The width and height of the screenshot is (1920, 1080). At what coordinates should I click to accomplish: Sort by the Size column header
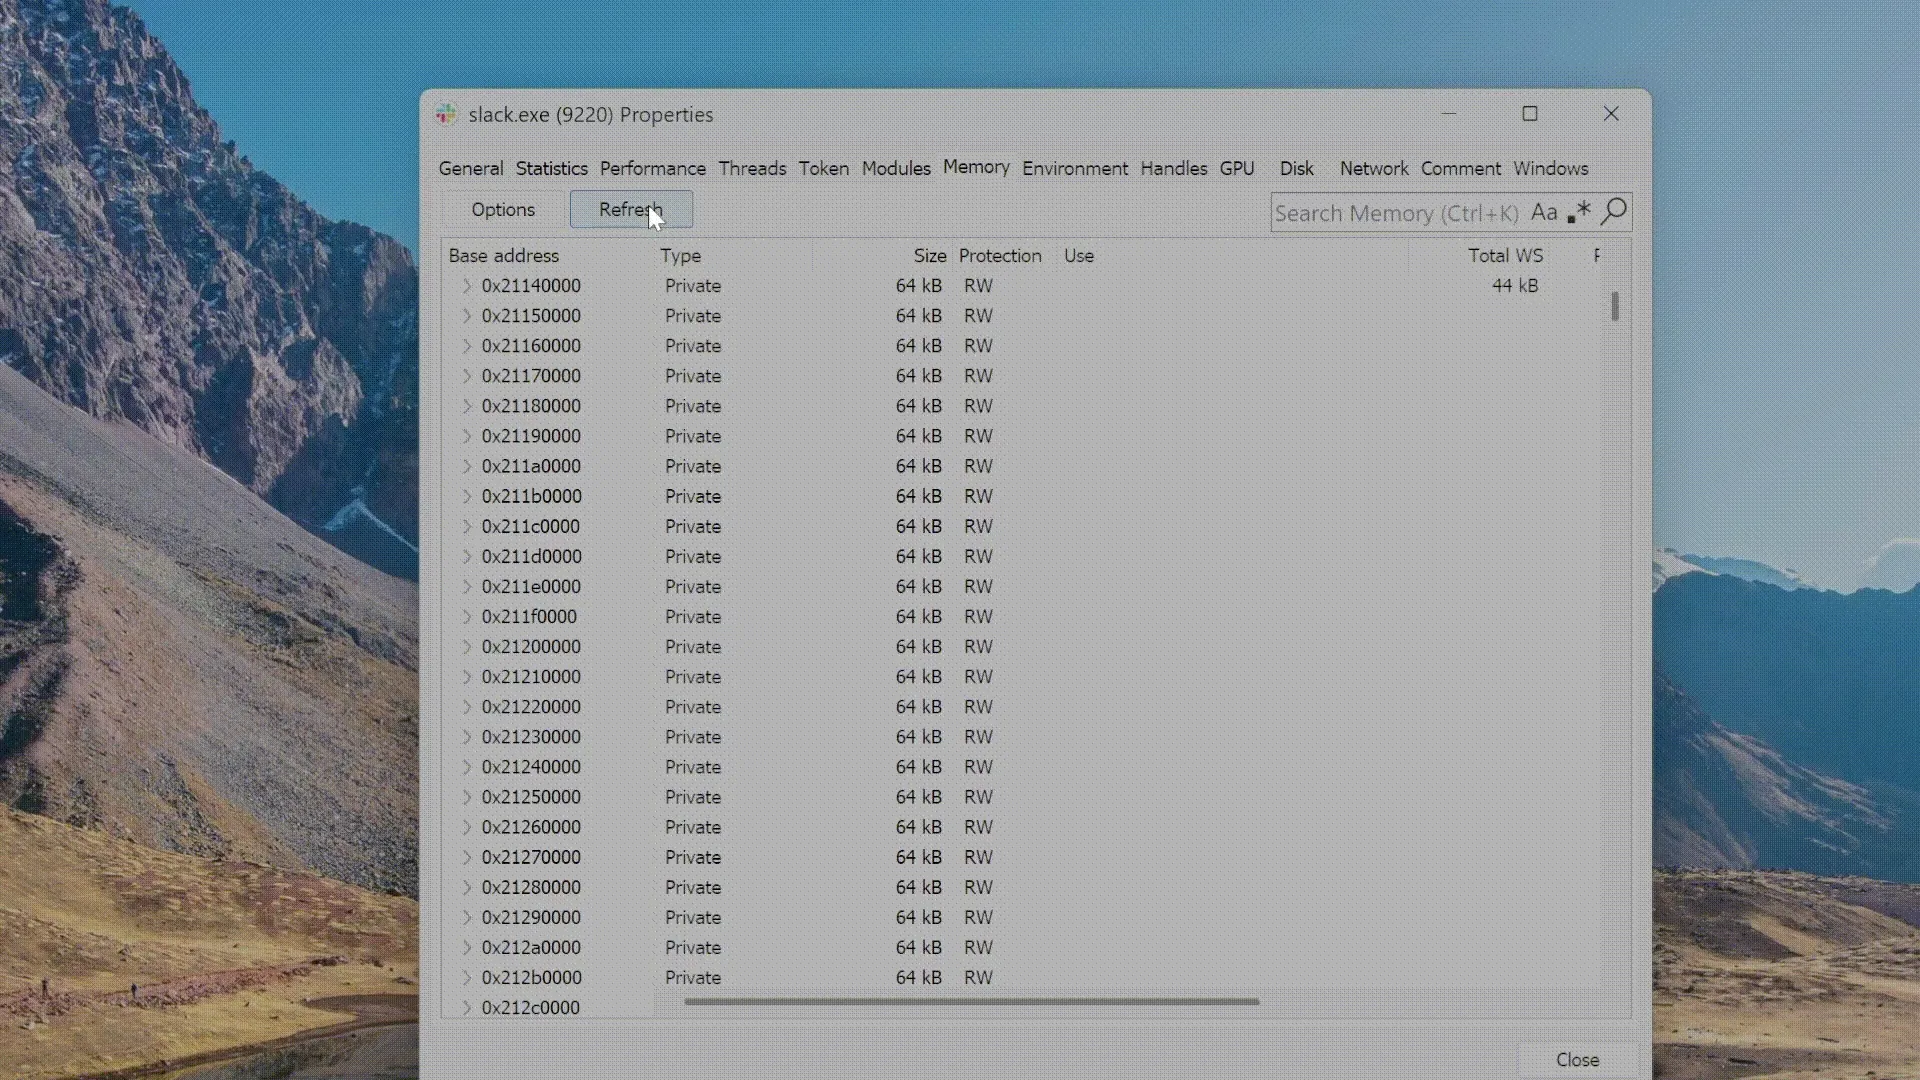[928, 256]
